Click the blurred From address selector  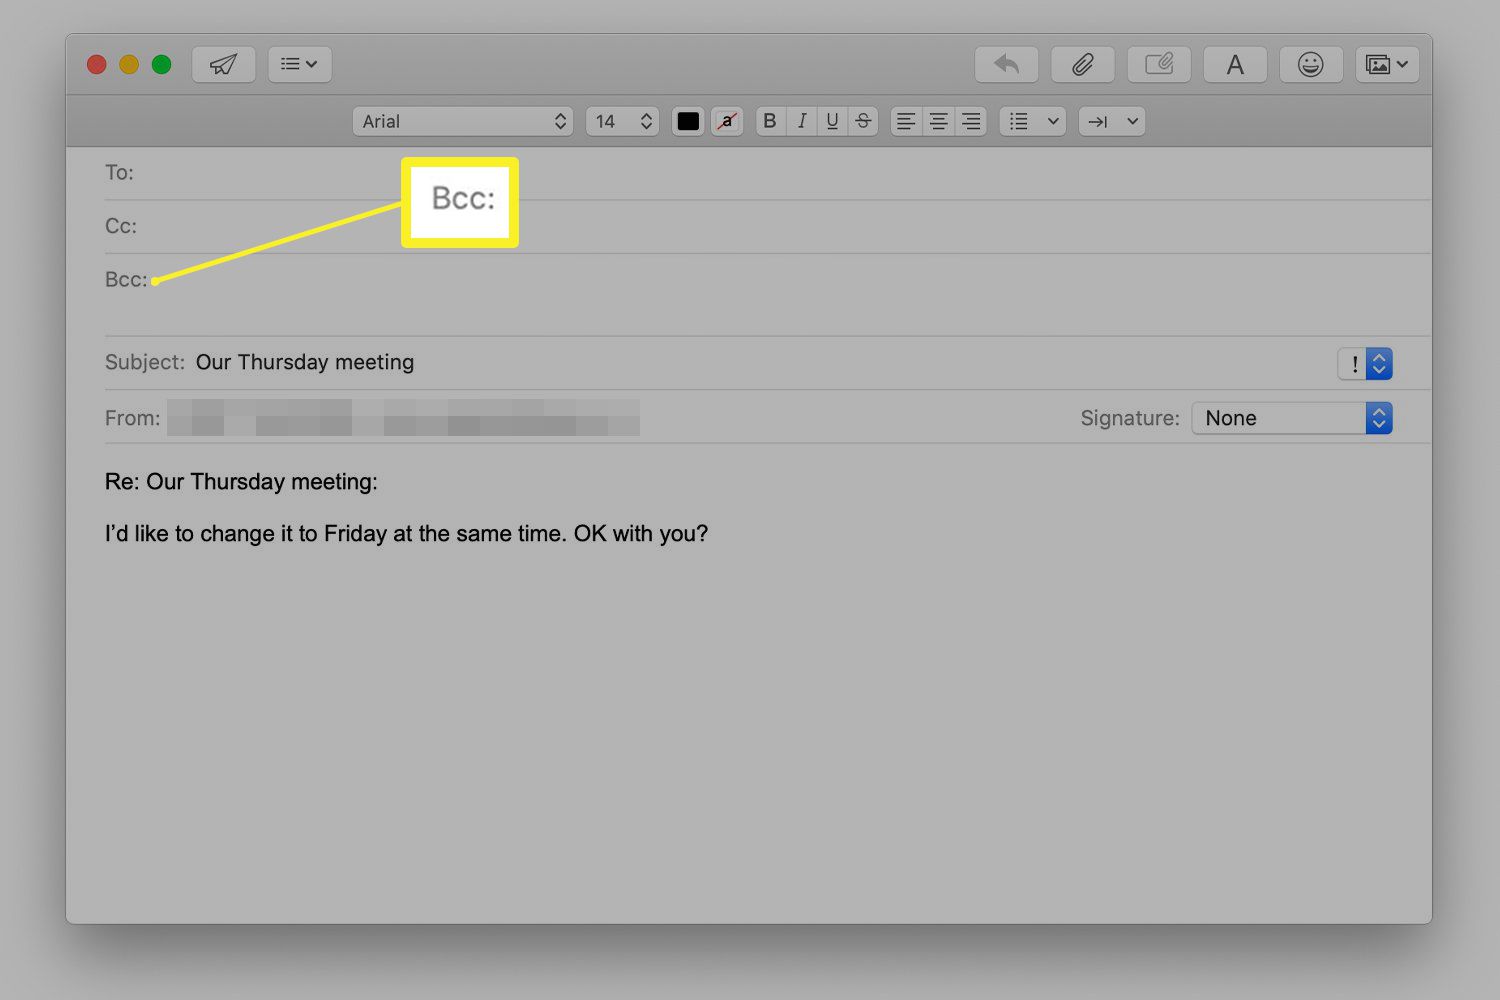coord(403,418)
